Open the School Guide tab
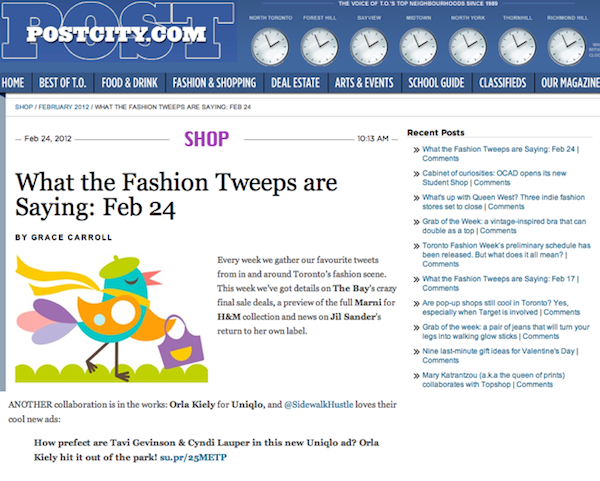The image size is (600, 481). coord(437,82)
